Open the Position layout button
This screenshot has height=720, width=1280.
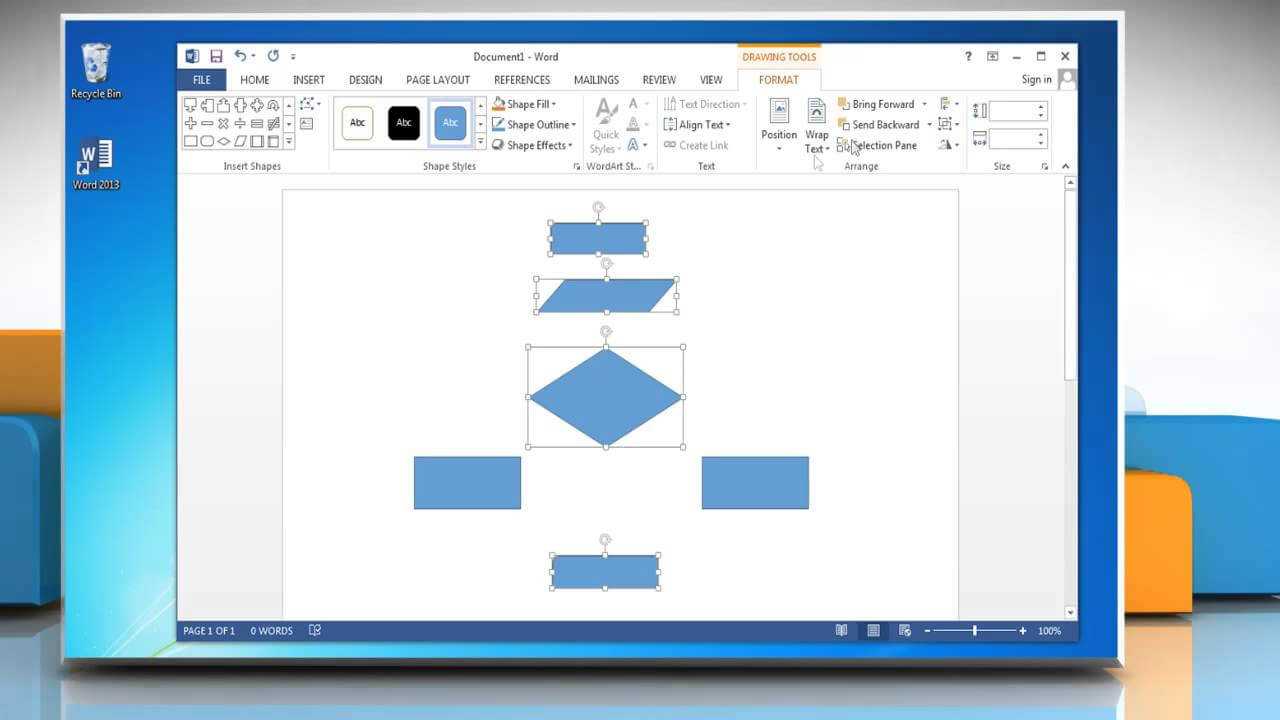779,124
